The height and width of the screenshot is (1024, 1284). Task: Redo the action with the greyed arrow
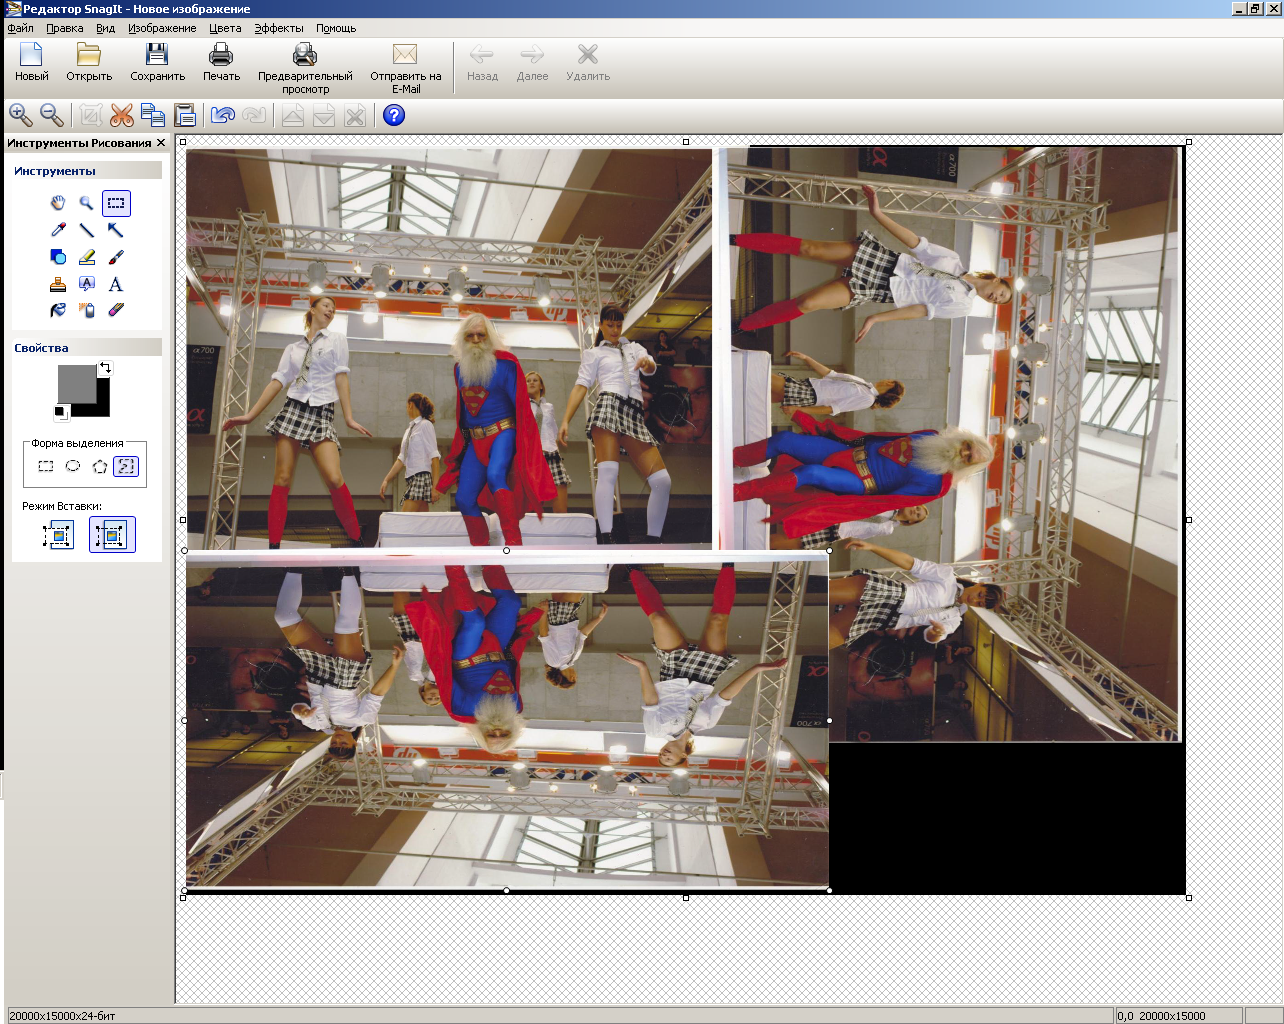tap(254, 116)
